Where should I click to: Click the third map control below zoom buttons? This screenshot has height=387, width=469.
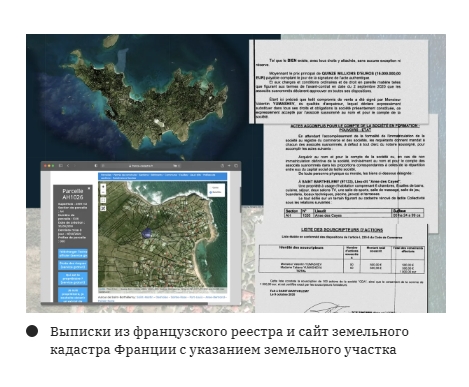103,200
